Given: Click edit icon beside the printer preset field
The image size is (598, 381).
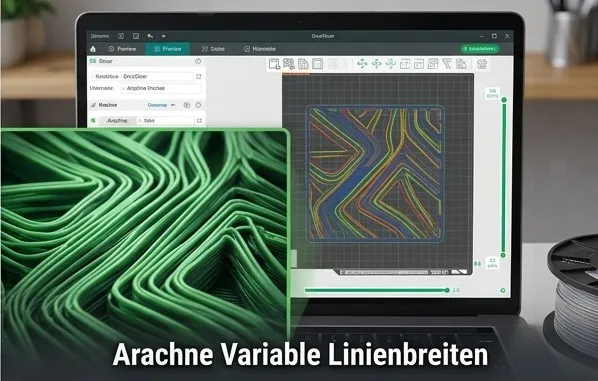Looking at the screenshot, I should 199,77.
